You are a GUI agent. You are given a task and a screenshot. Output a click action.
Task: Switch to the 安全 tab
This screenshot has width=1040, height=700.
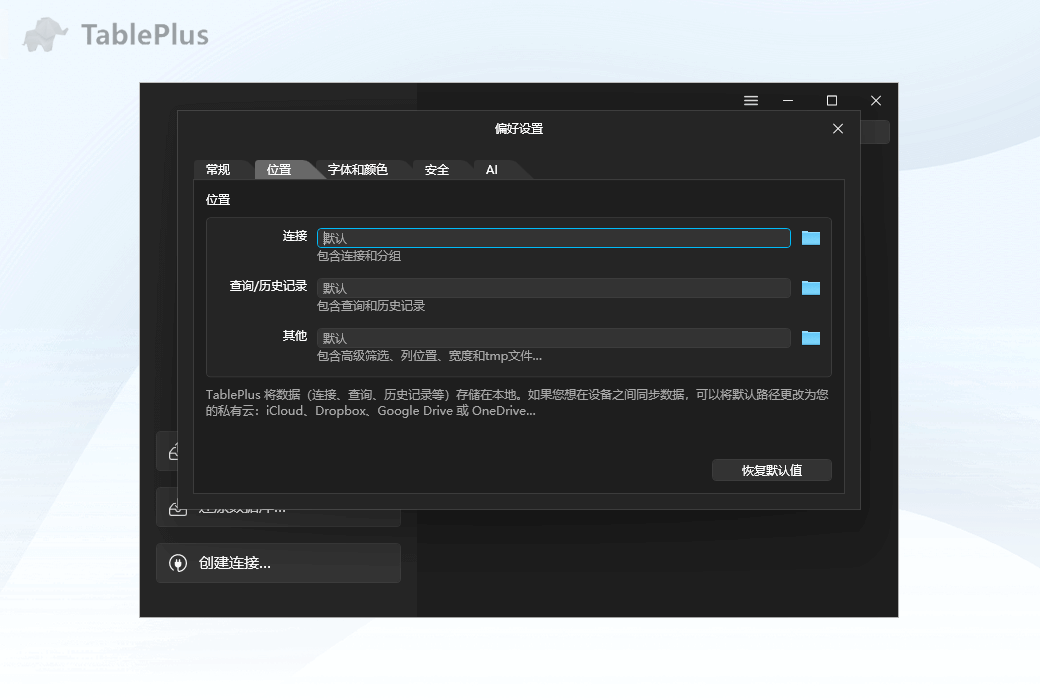(x=438, y=169)
